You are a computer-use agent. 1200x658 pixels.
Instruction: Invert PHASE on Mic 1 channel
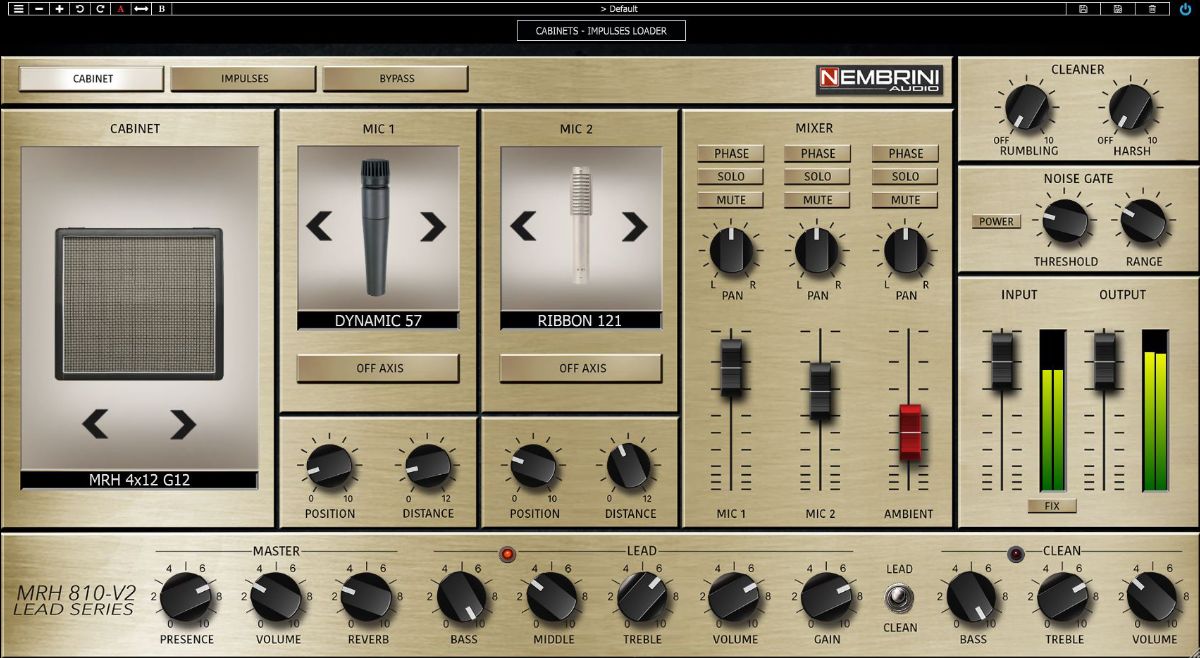(731, 153)
